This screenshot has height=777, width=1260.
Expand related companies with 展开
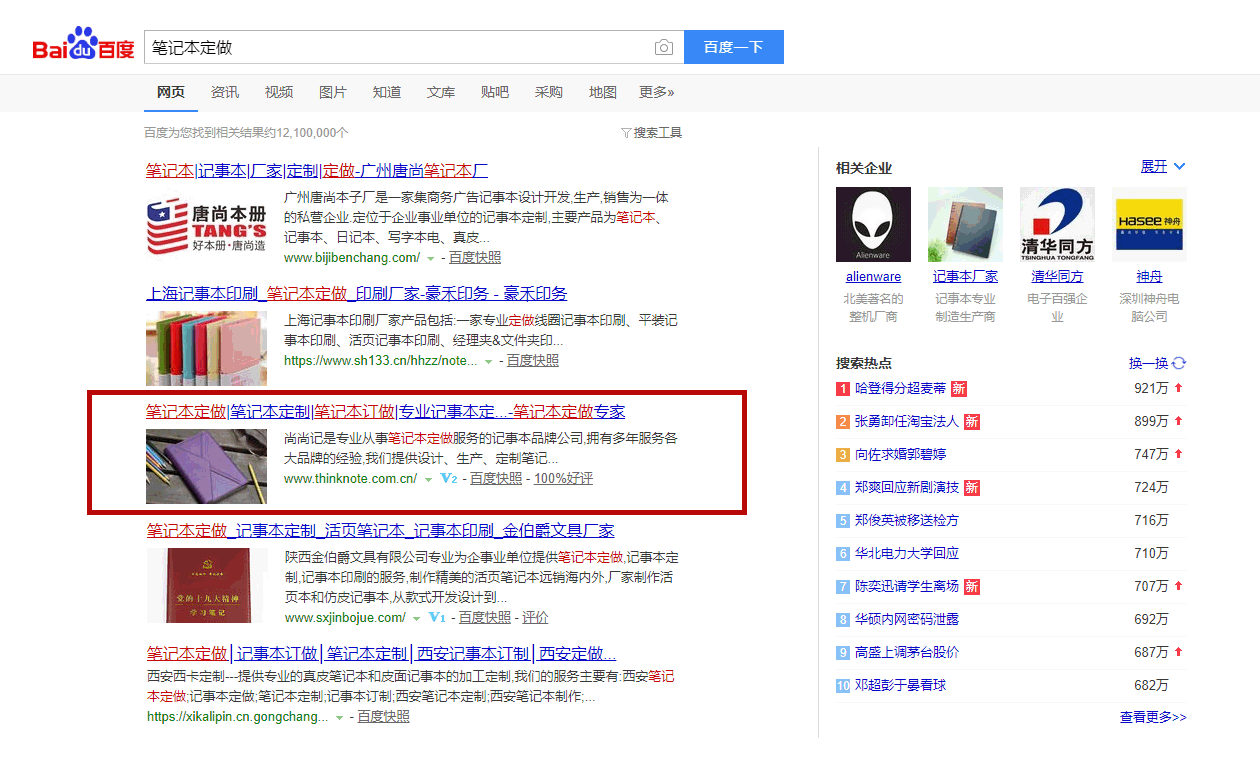pos(1163,166)
